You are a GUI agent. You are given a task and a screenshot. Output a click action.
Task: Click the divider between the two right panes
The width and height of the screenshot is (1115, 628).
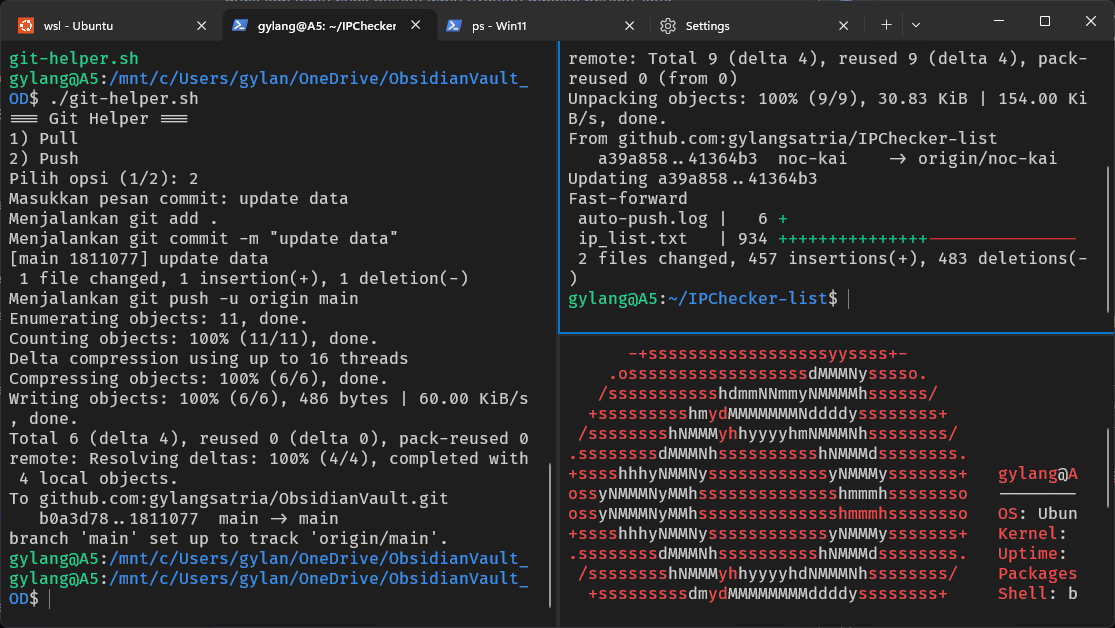[836, 333]
